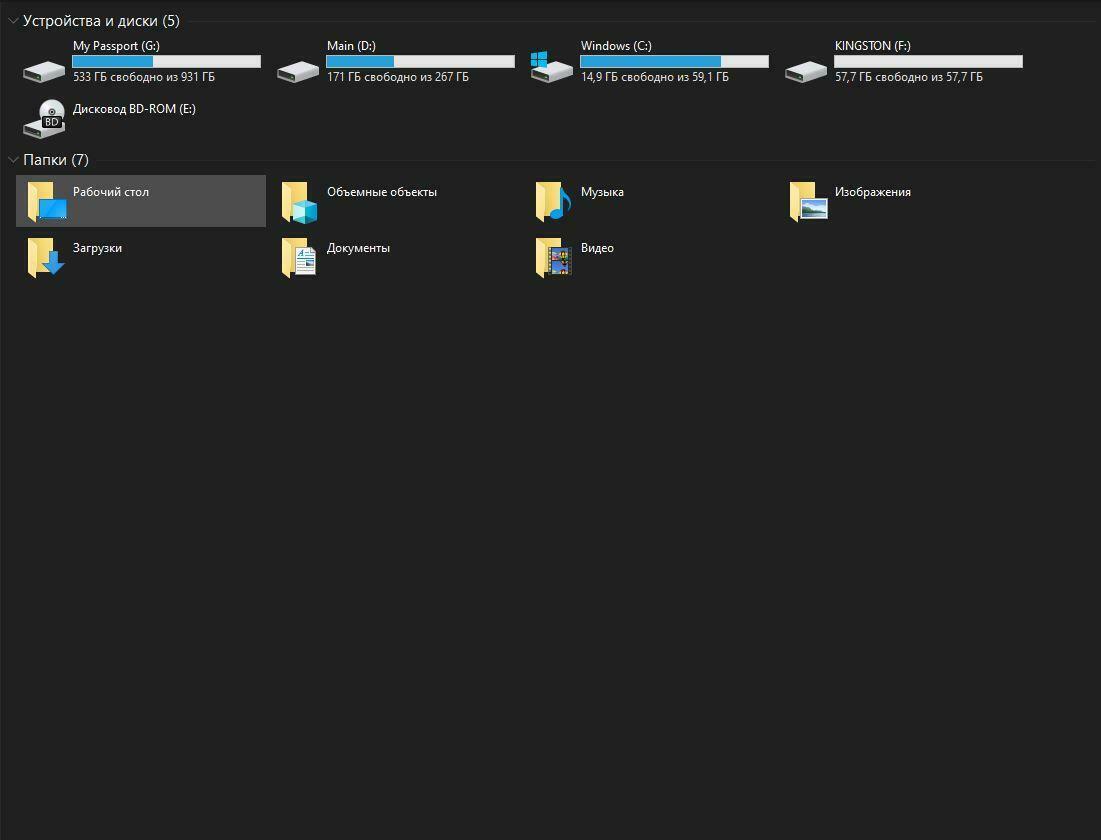
Task: Click the Объемные объекты folder name
Action: point(382,192)
